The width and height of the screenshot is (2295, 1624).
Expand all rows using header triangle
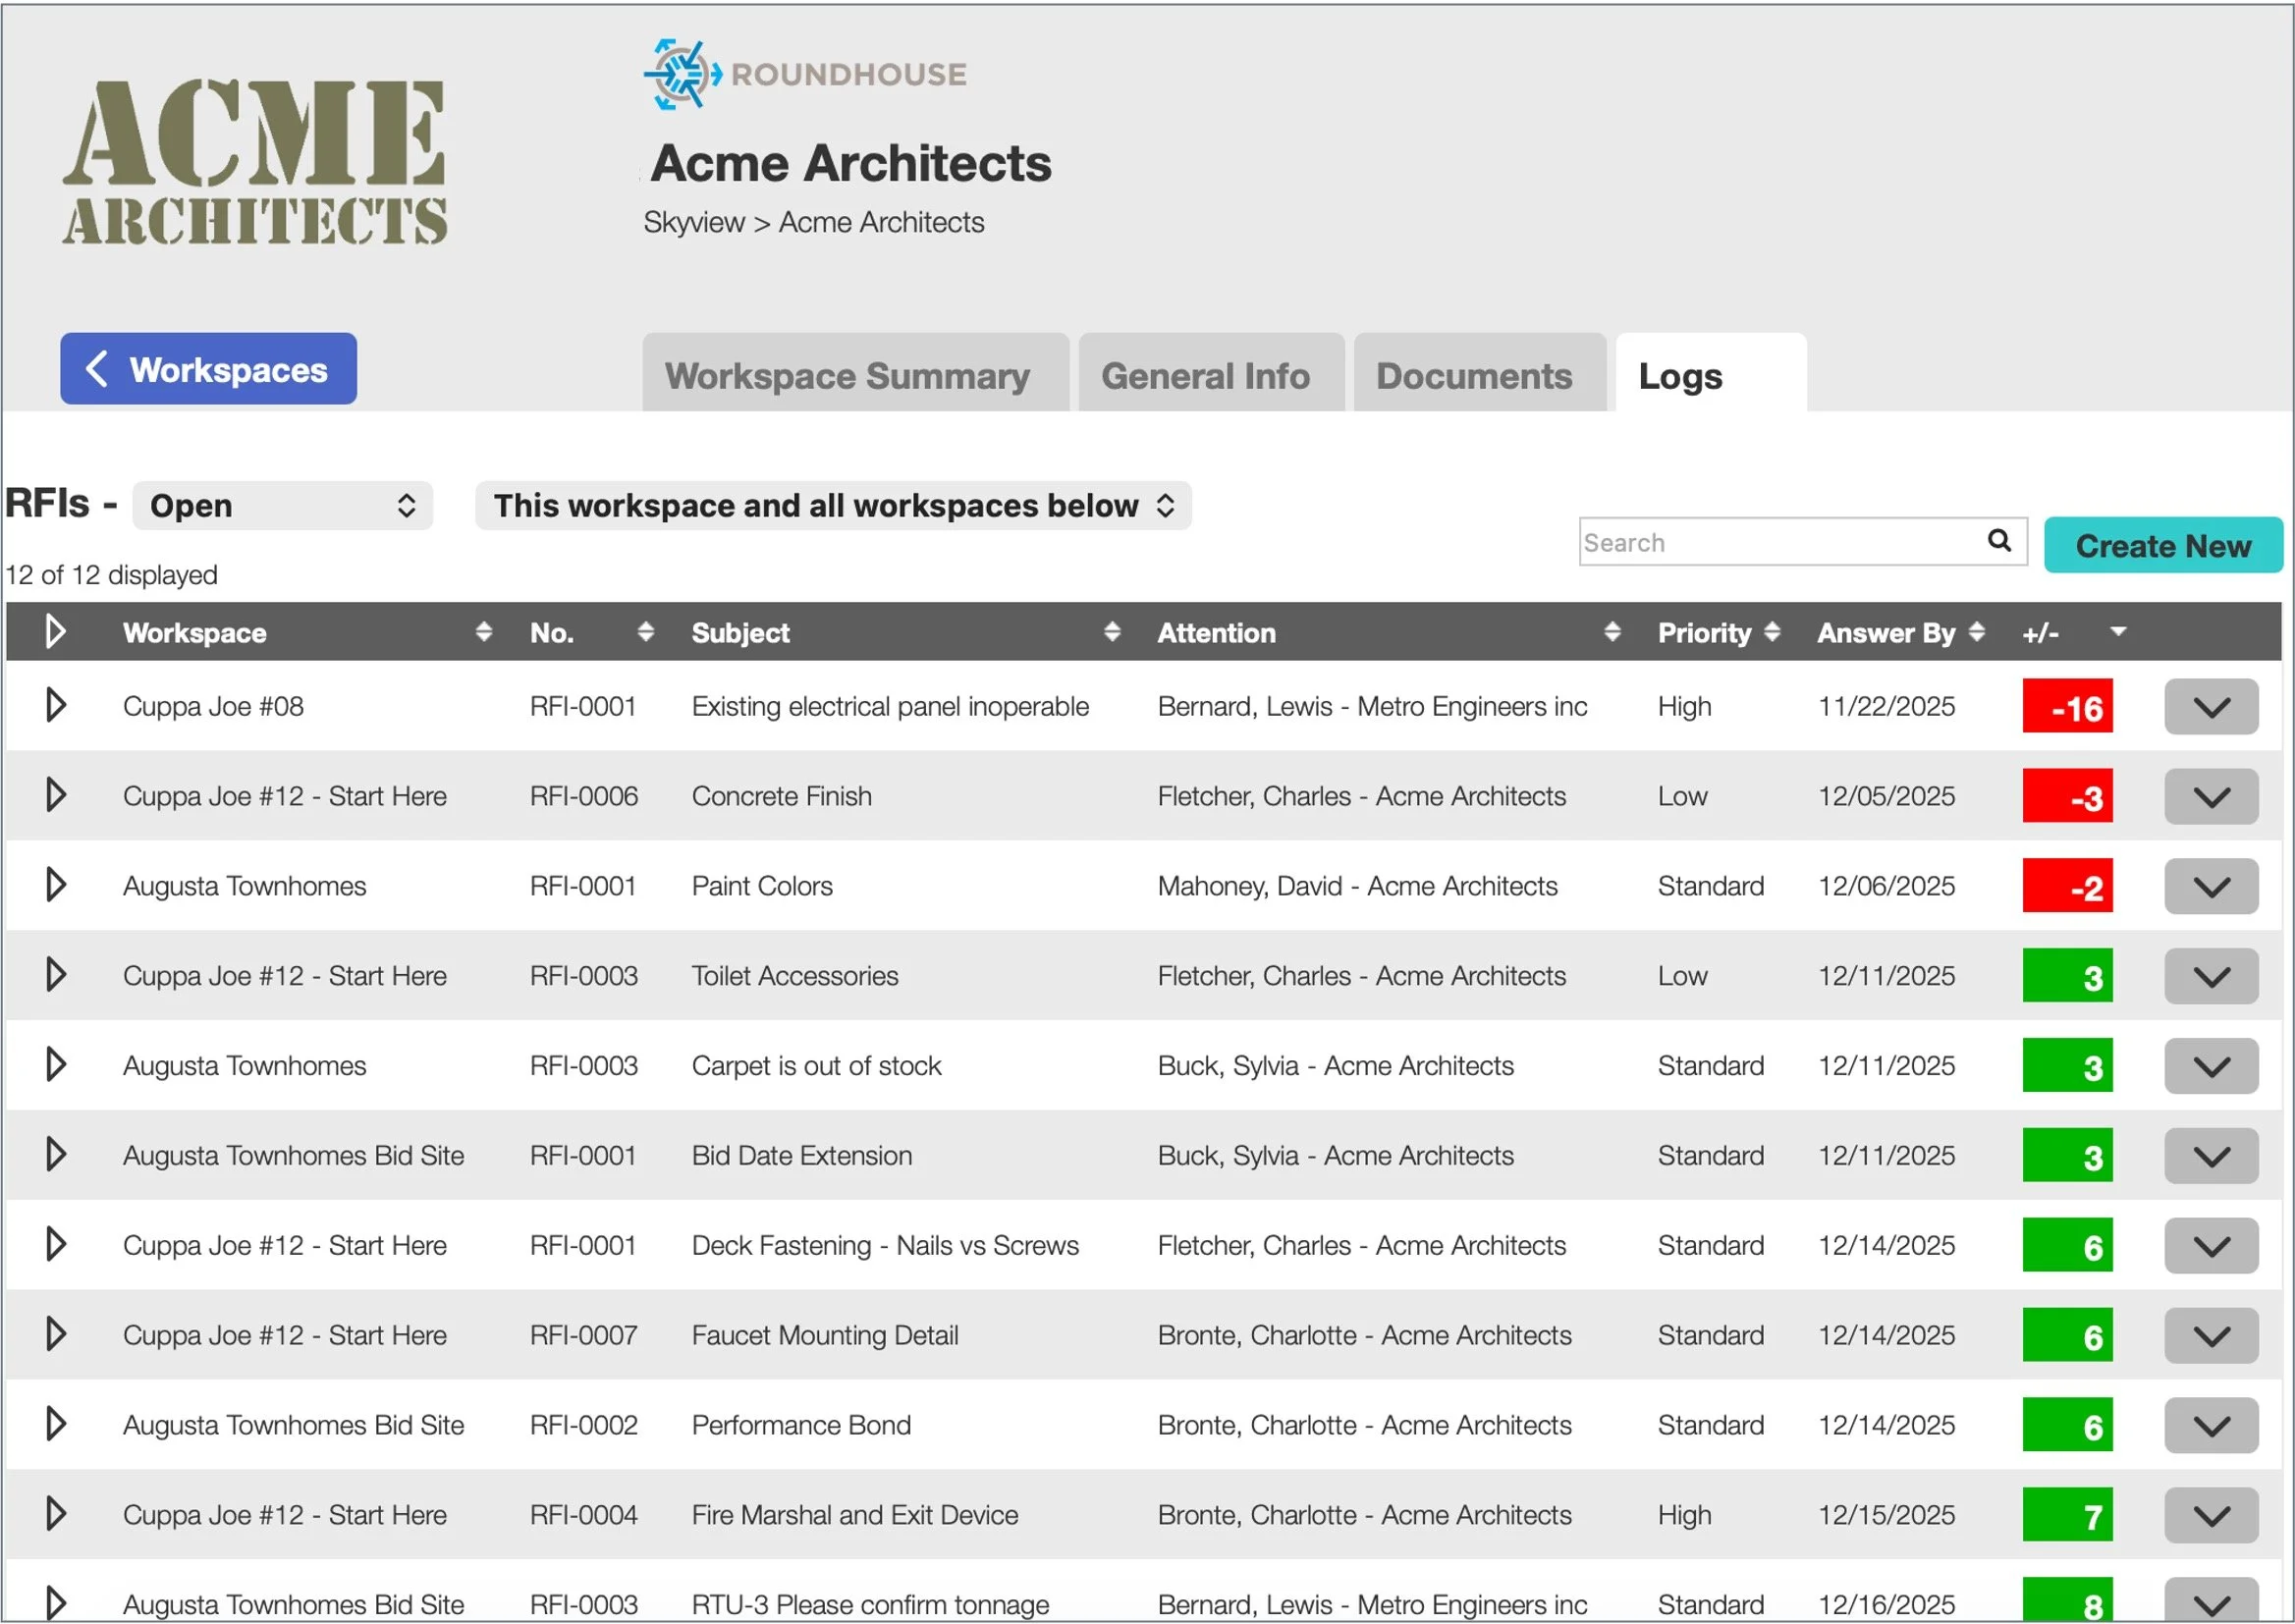tap(56, 632)
